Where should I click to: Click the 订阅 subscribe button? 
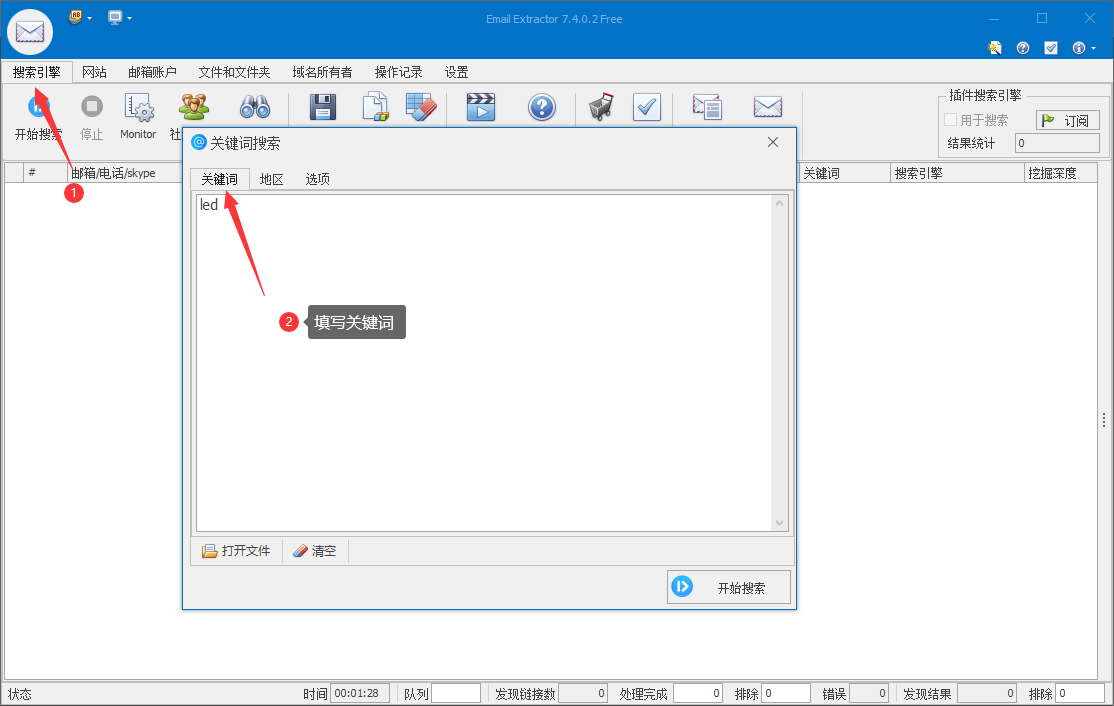coord(1067,120)
